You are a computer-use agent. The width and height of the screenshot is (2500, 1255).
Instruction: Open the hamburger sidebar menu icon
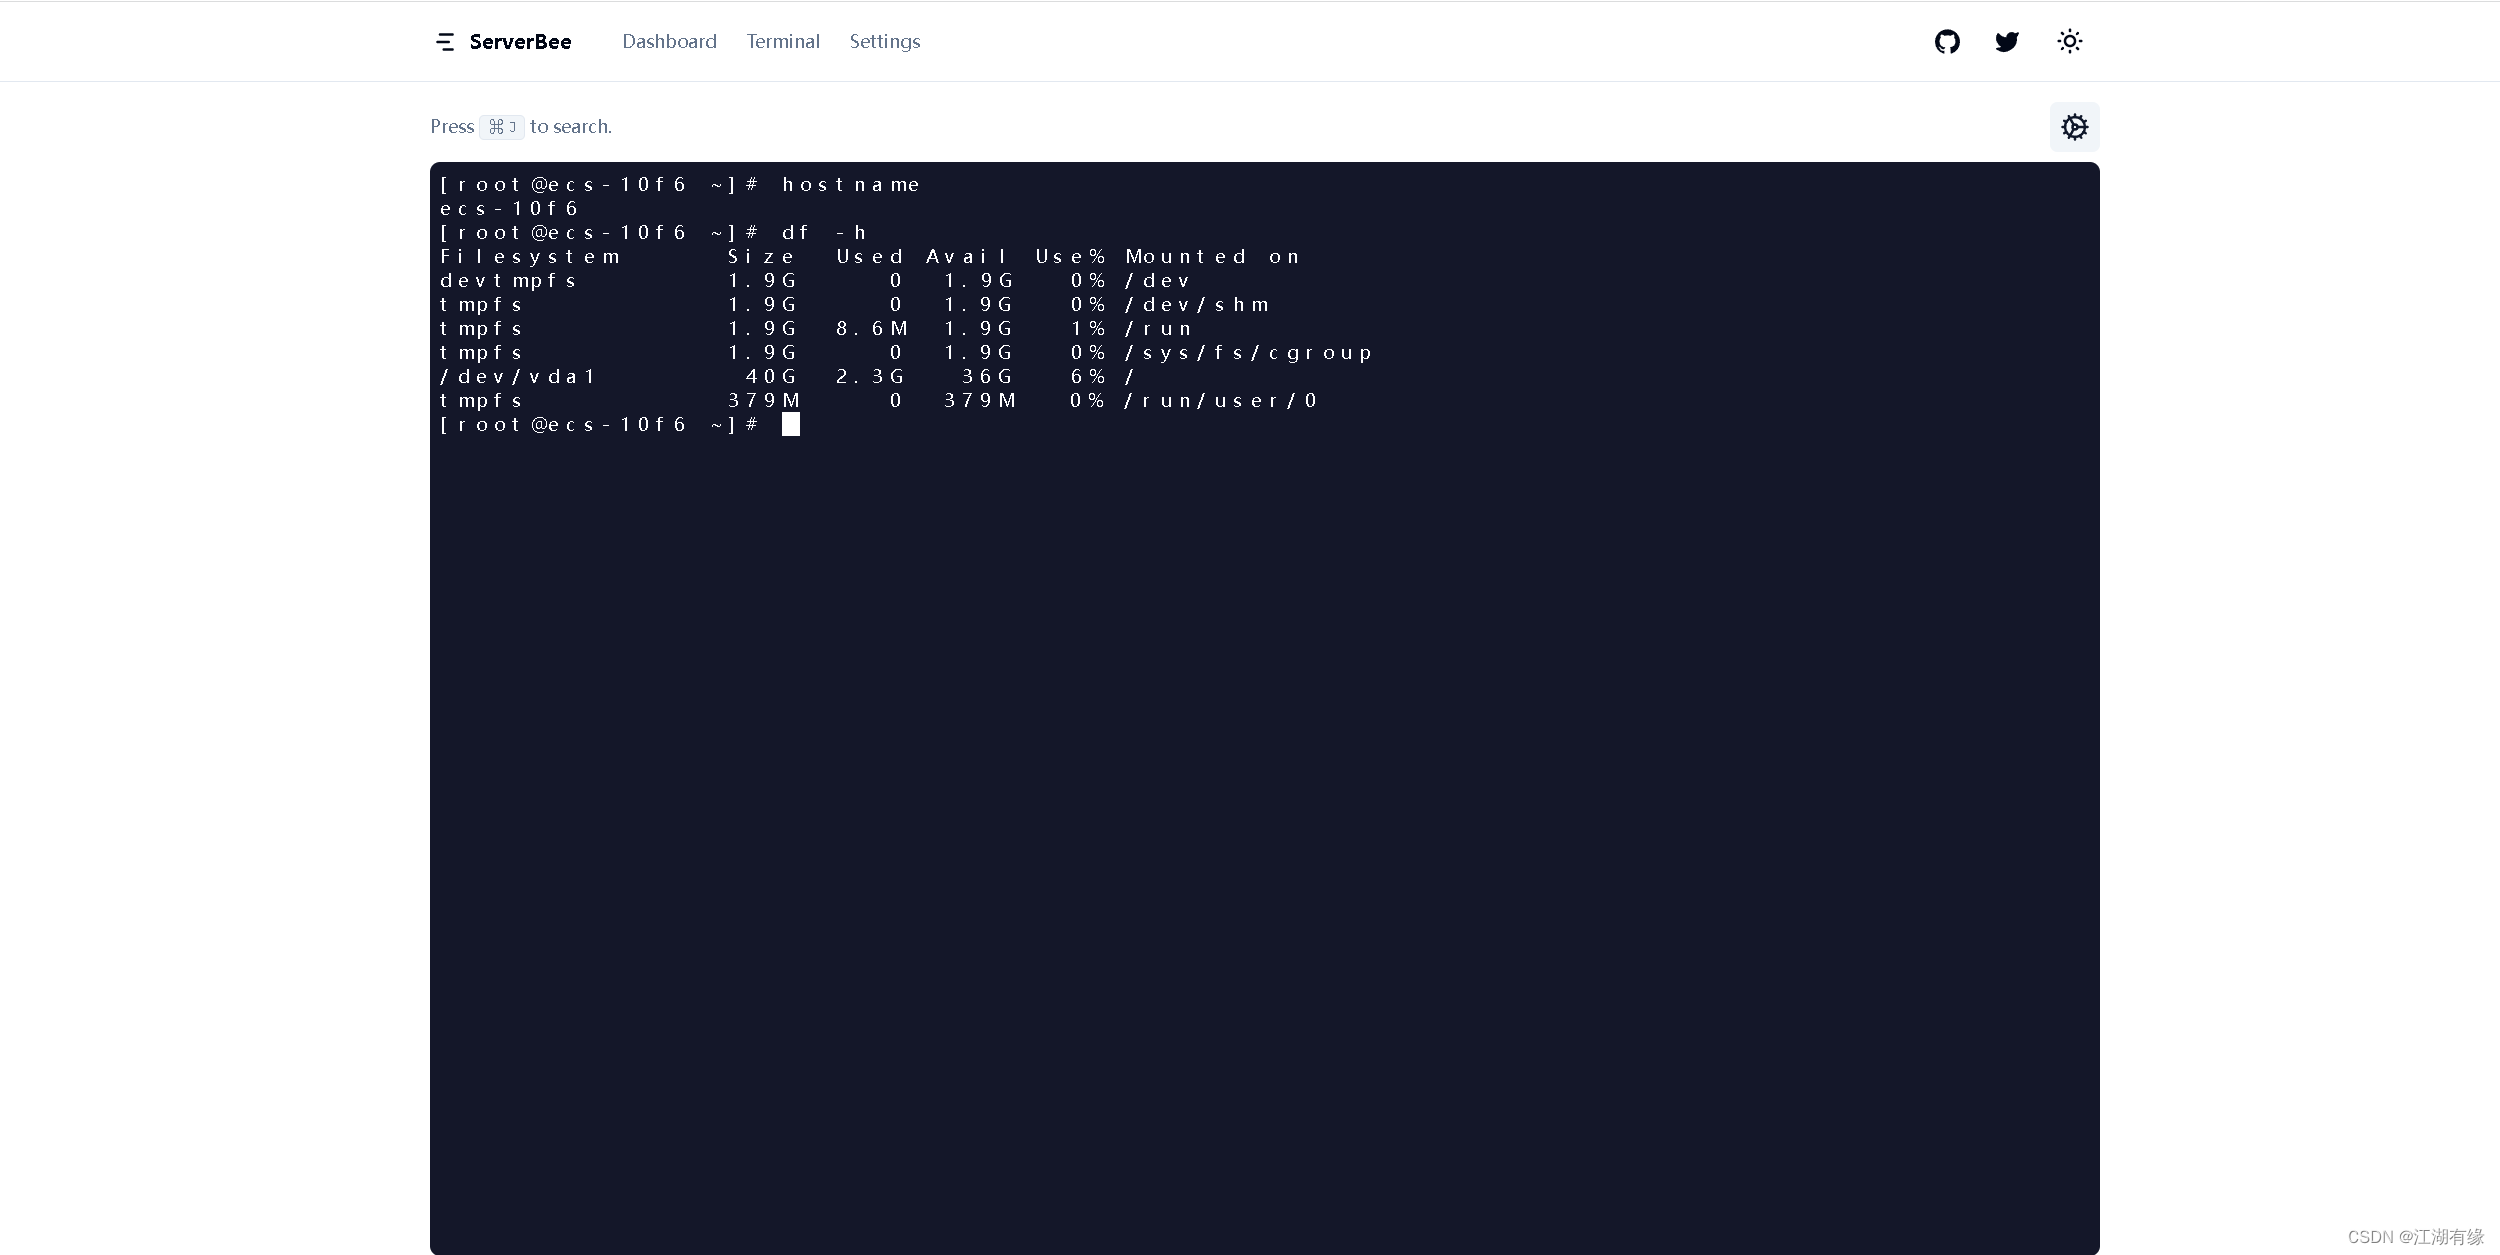445,42
